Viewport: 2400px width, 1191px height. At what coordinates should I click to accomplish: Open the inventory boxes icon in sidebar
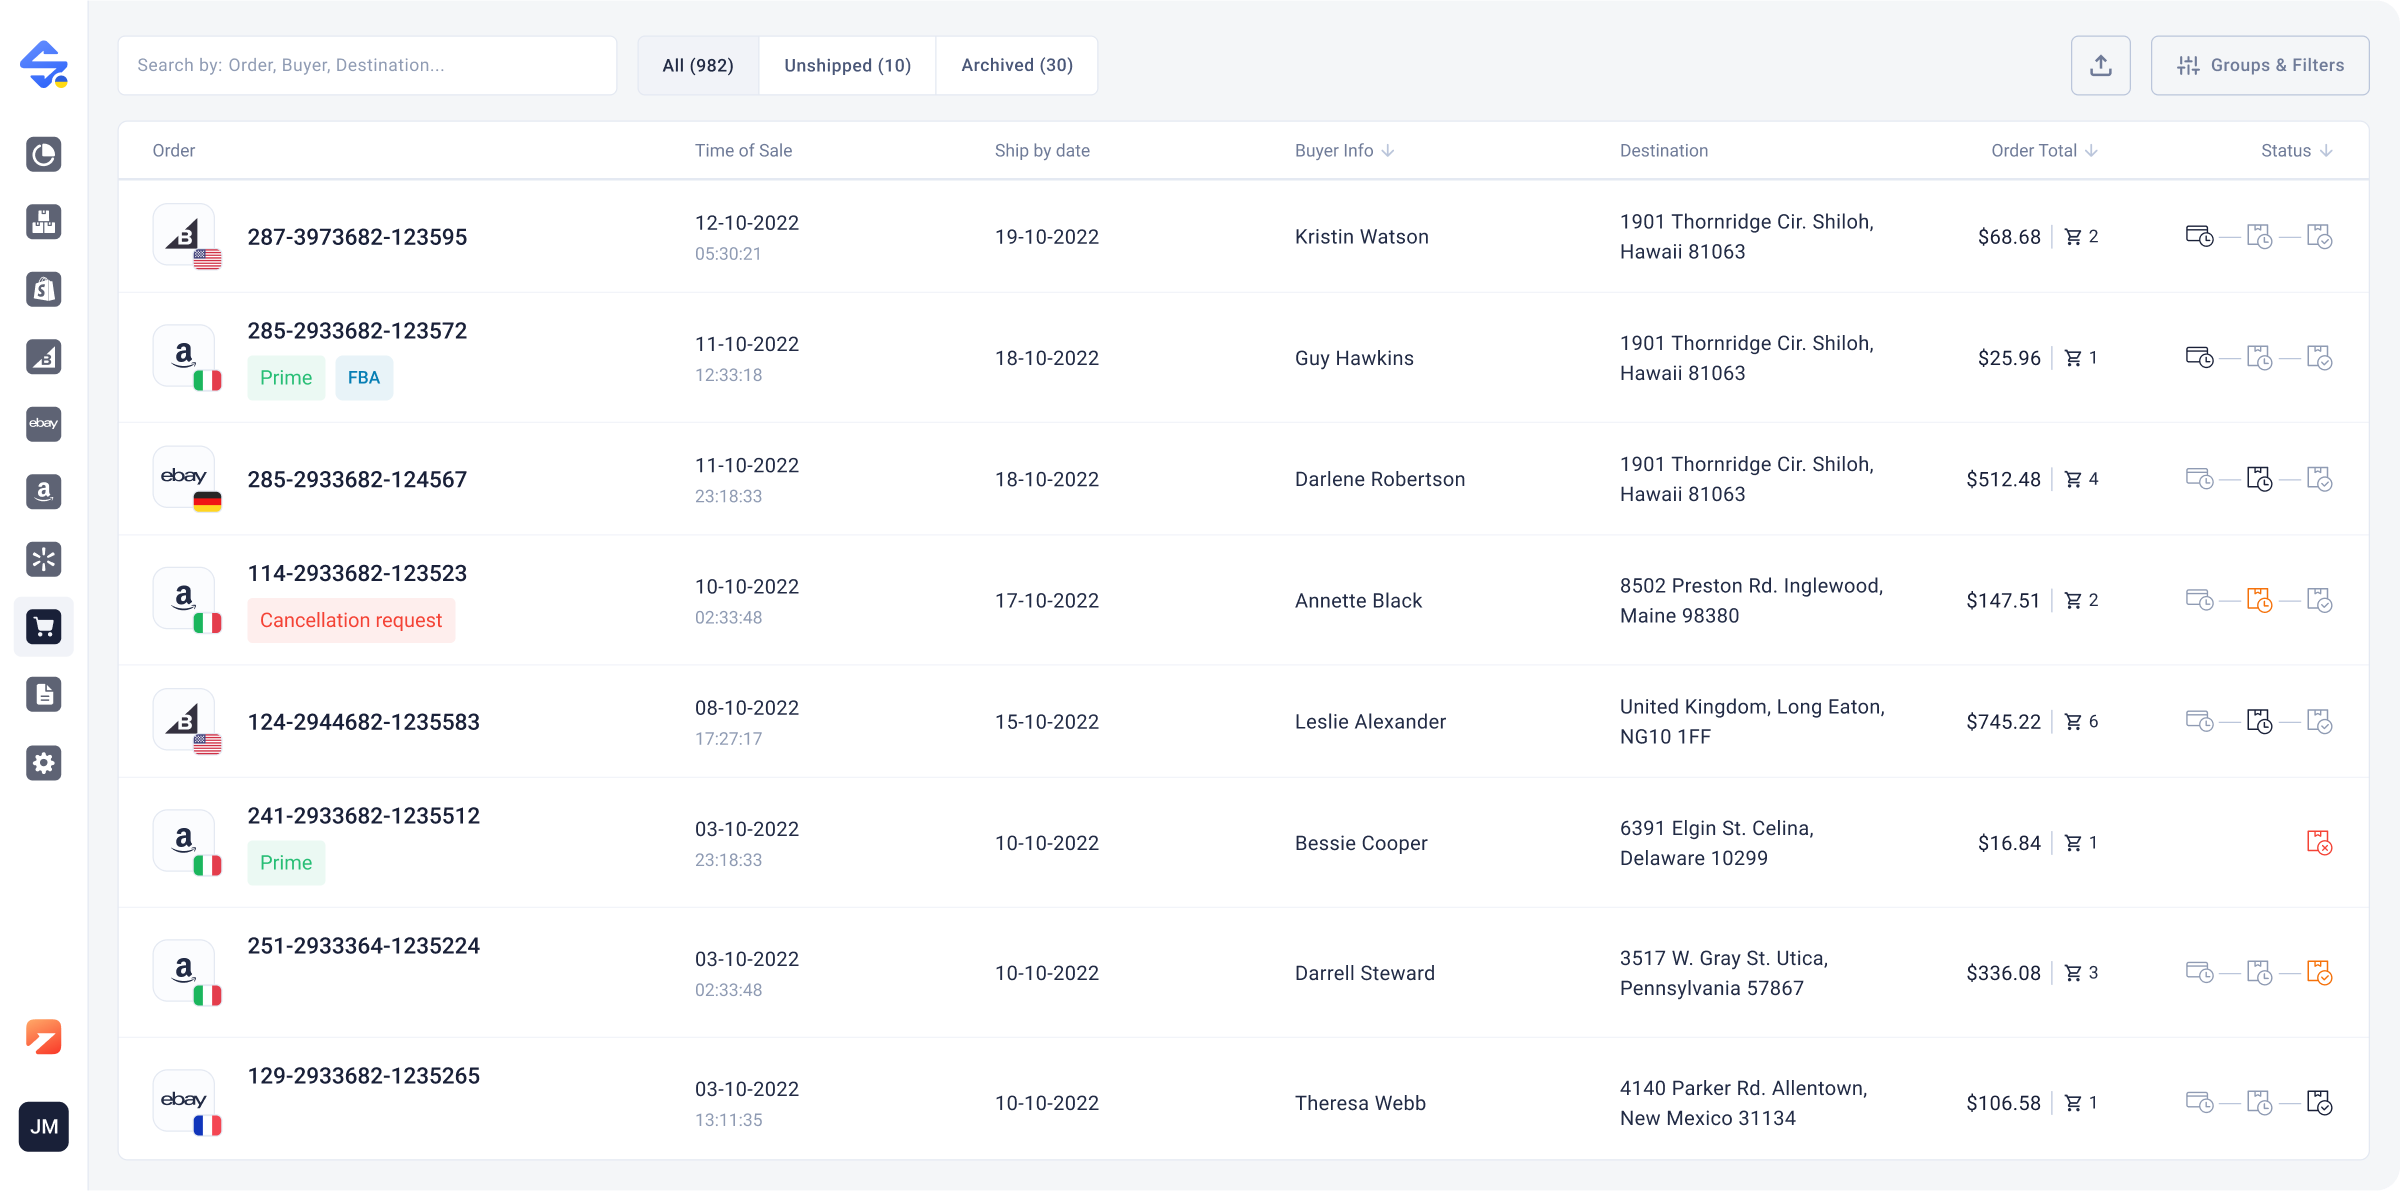point(44,222)
